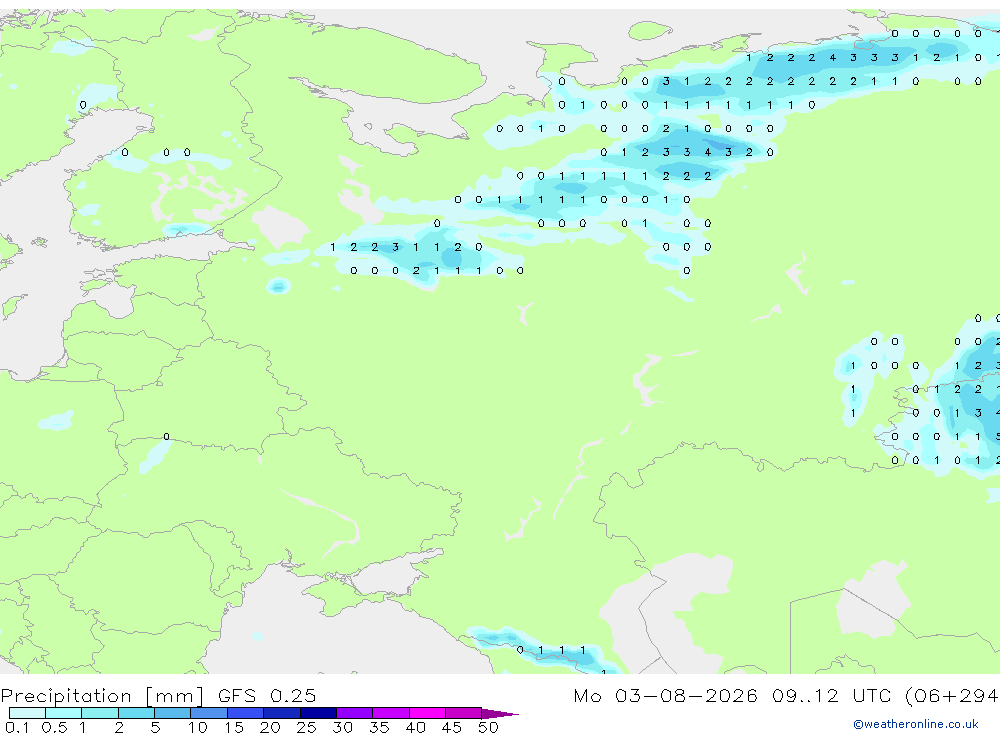1000x733 pixels.
Task: Pick the 40–45 mm magenta-purple legend swatch
Action: point(427,713)
